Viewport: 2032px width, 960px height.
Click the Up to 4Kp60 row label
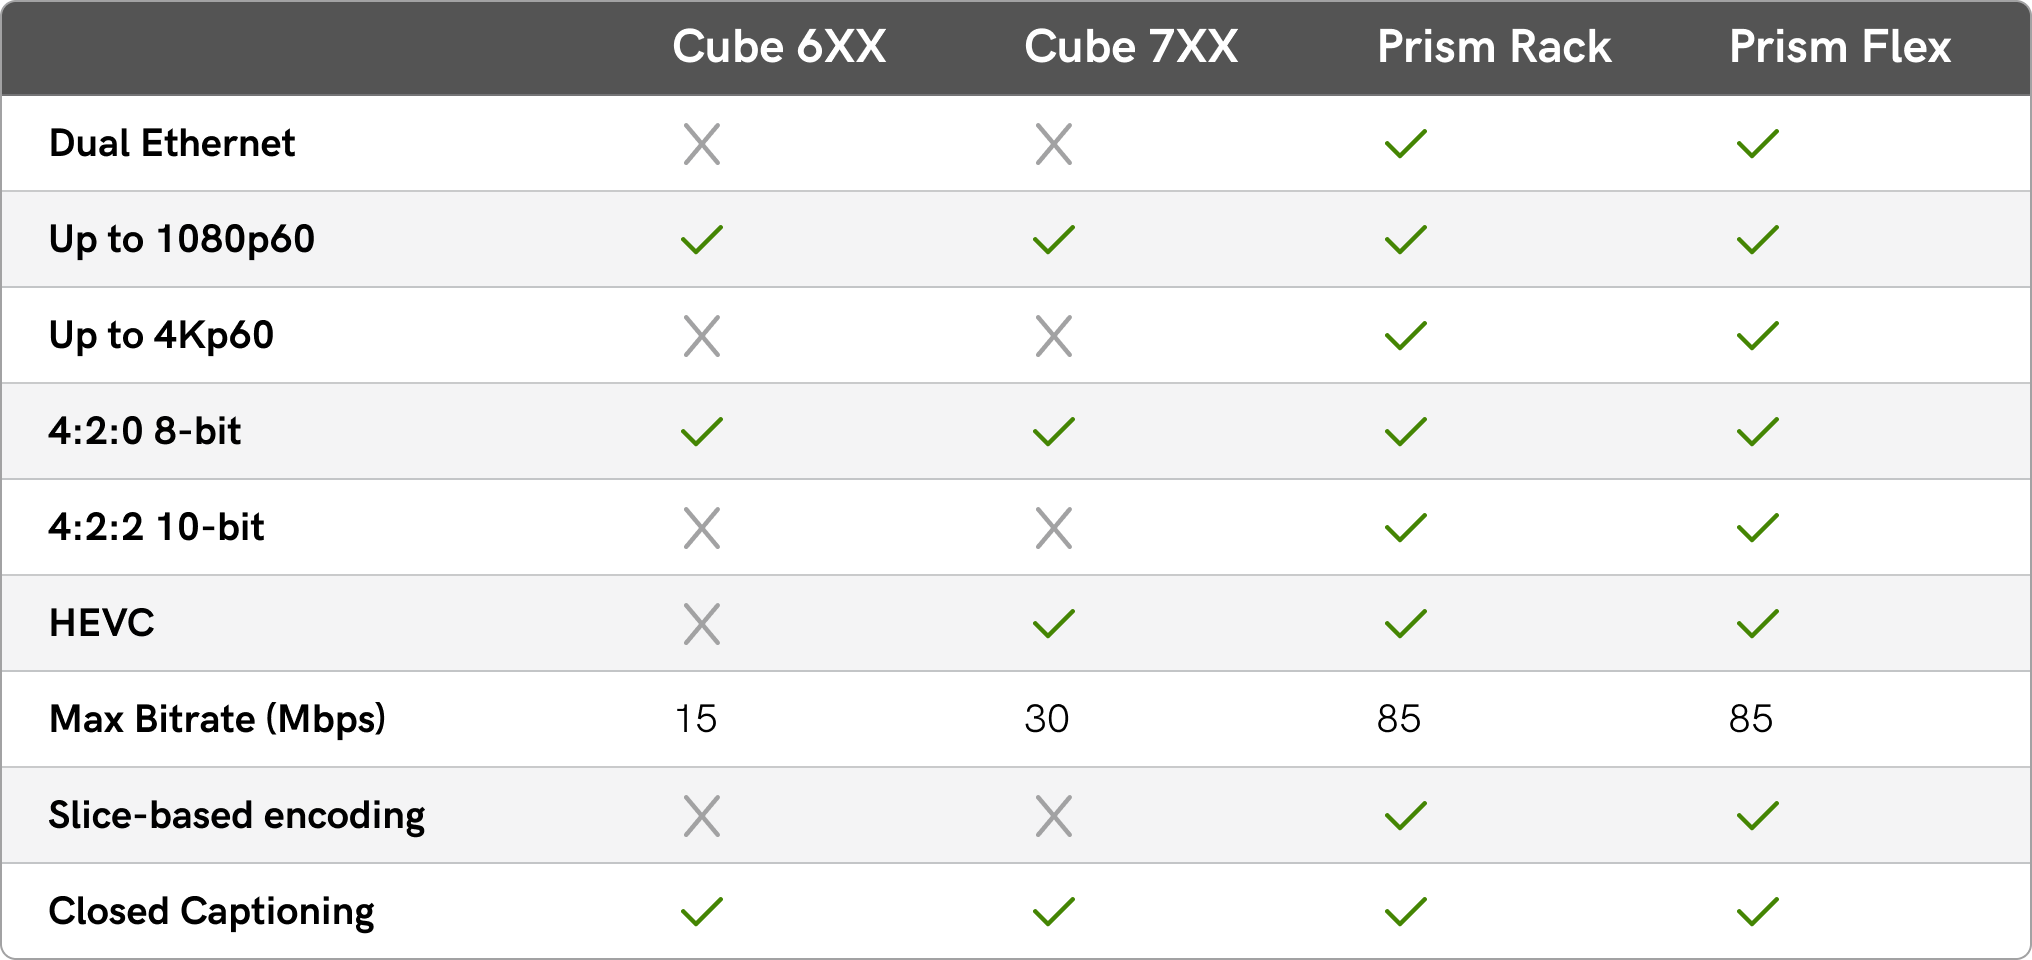[x=161, y=335]
